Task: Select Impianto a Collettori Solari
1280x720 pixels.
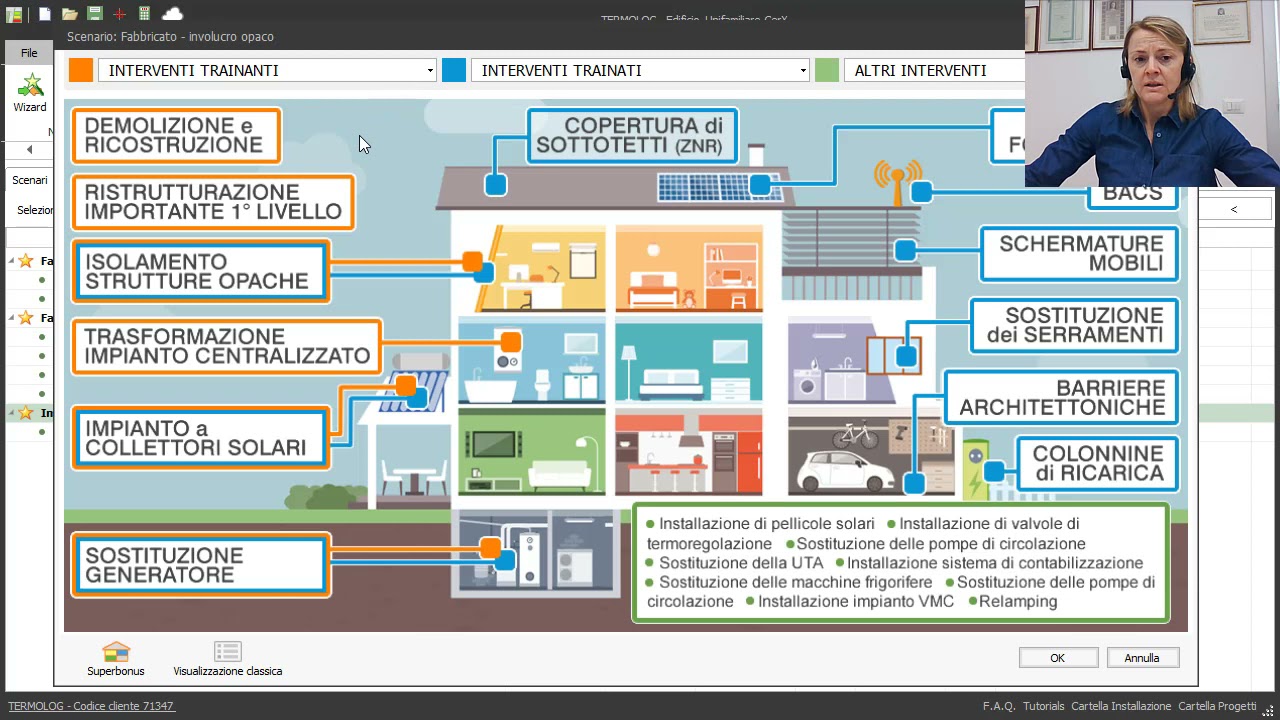Action: click(200, 437)
